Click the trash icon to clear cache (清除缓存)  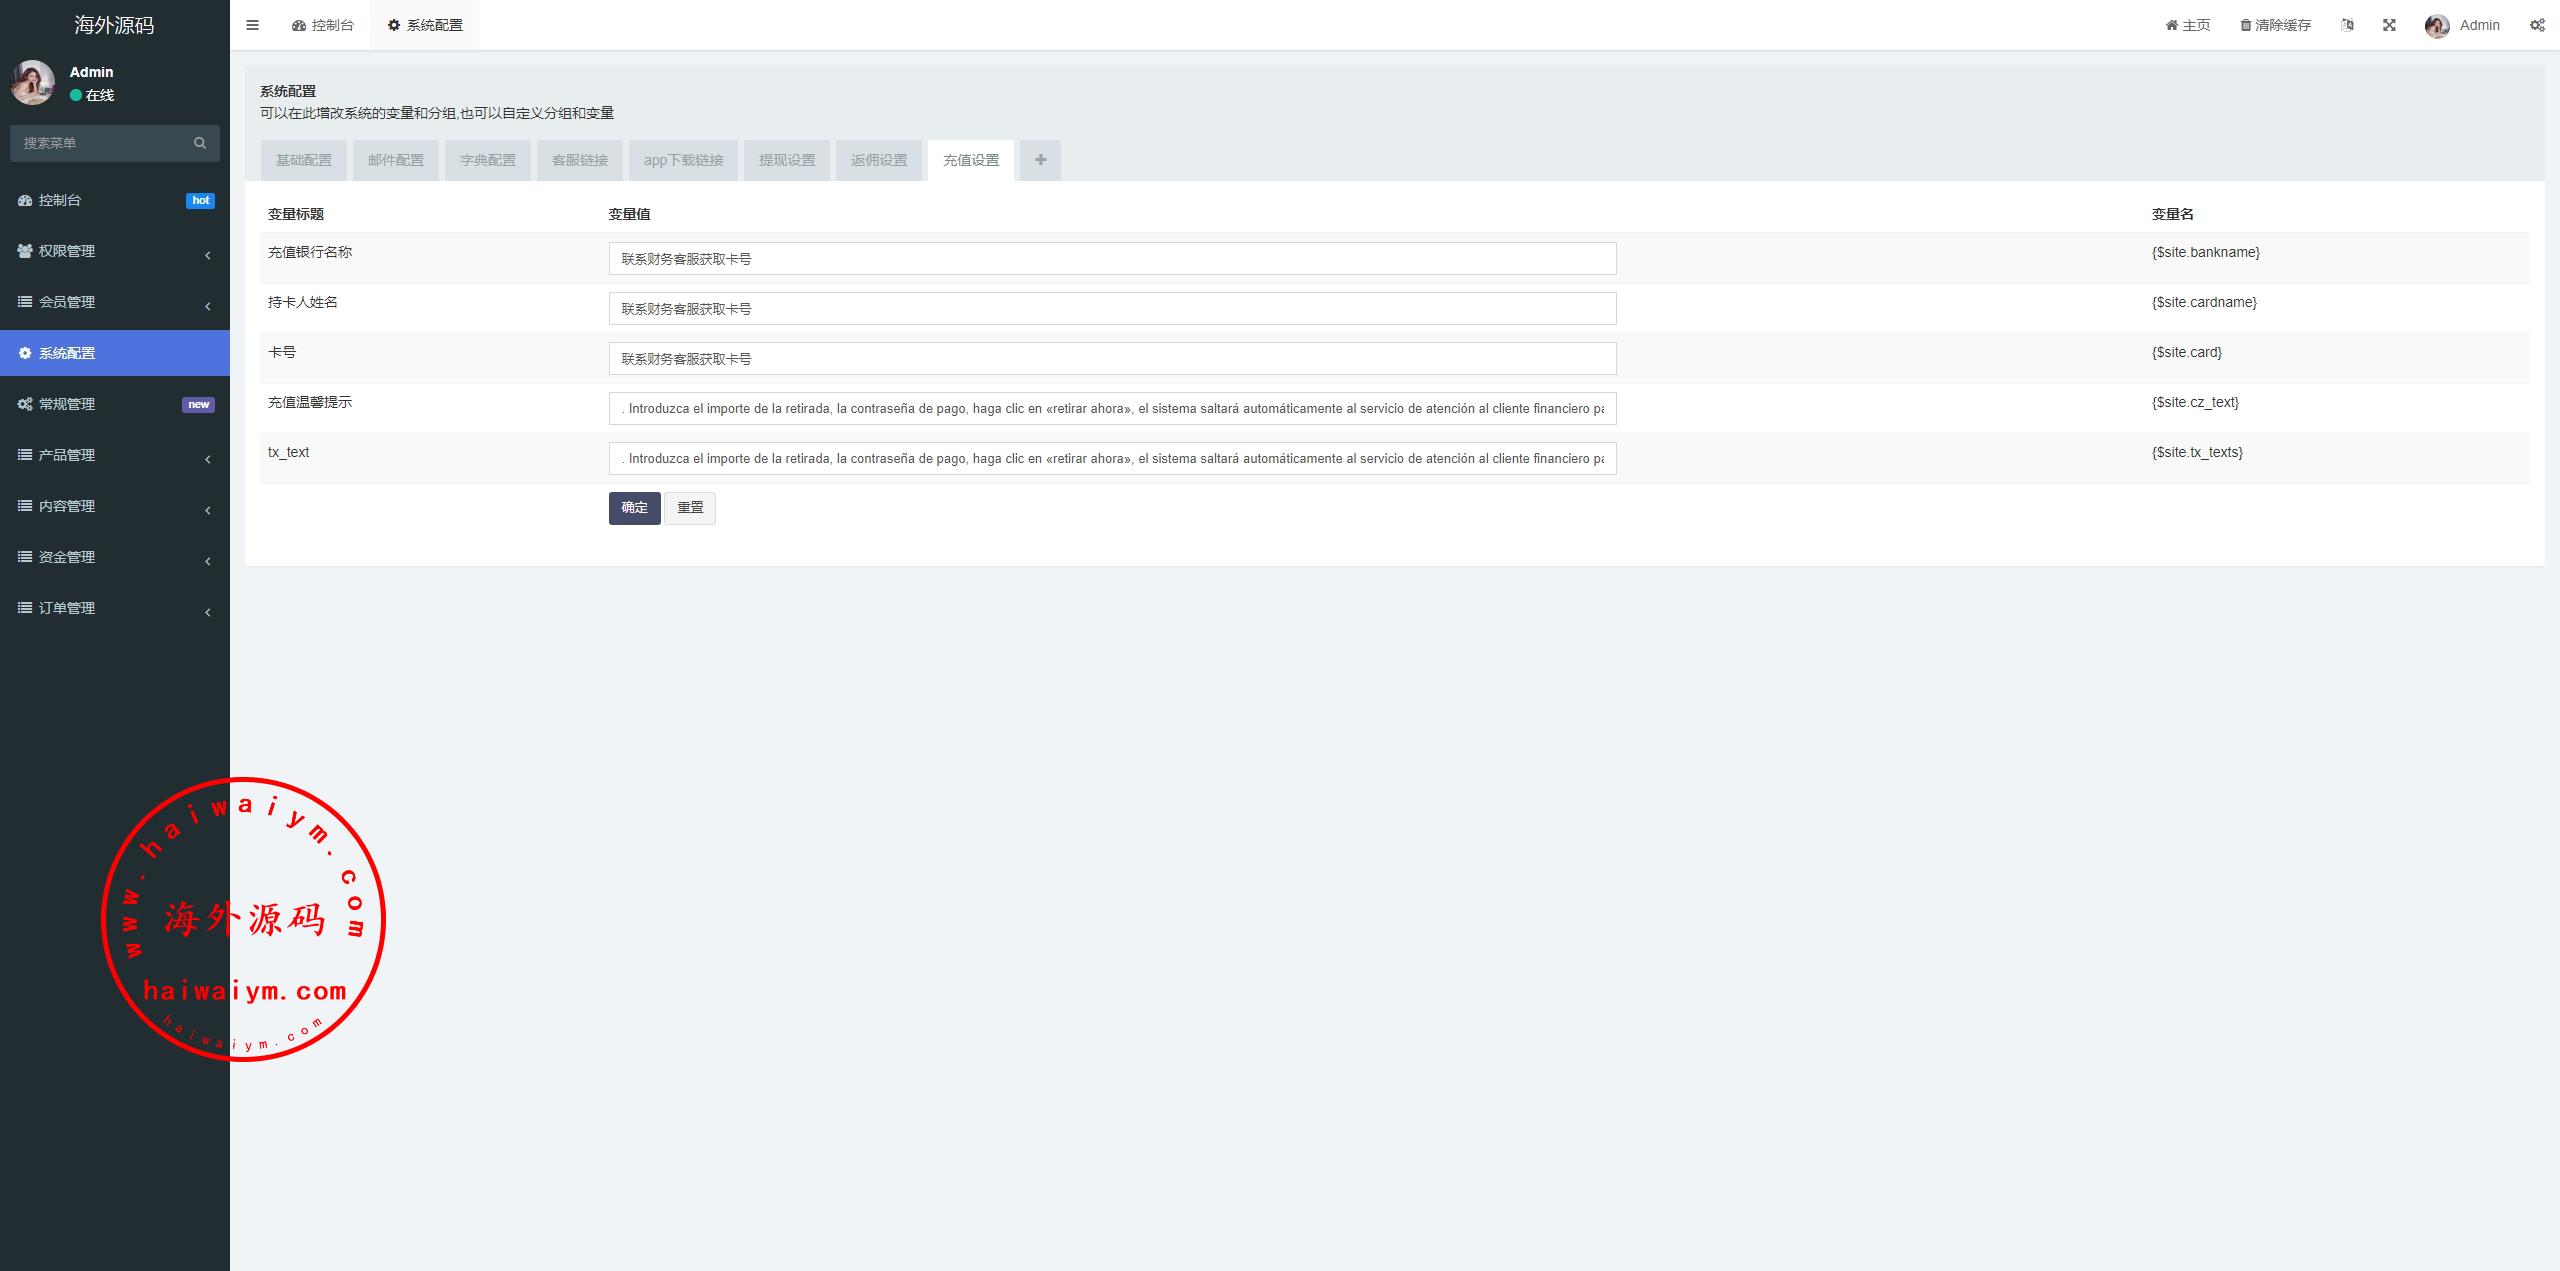[2246, 25]
